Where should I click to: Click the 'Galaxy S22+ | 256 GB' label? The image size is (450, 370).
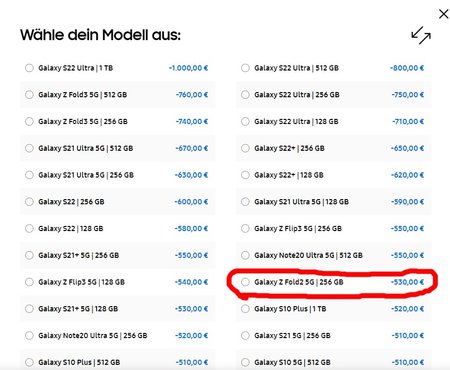coord(289,148)
